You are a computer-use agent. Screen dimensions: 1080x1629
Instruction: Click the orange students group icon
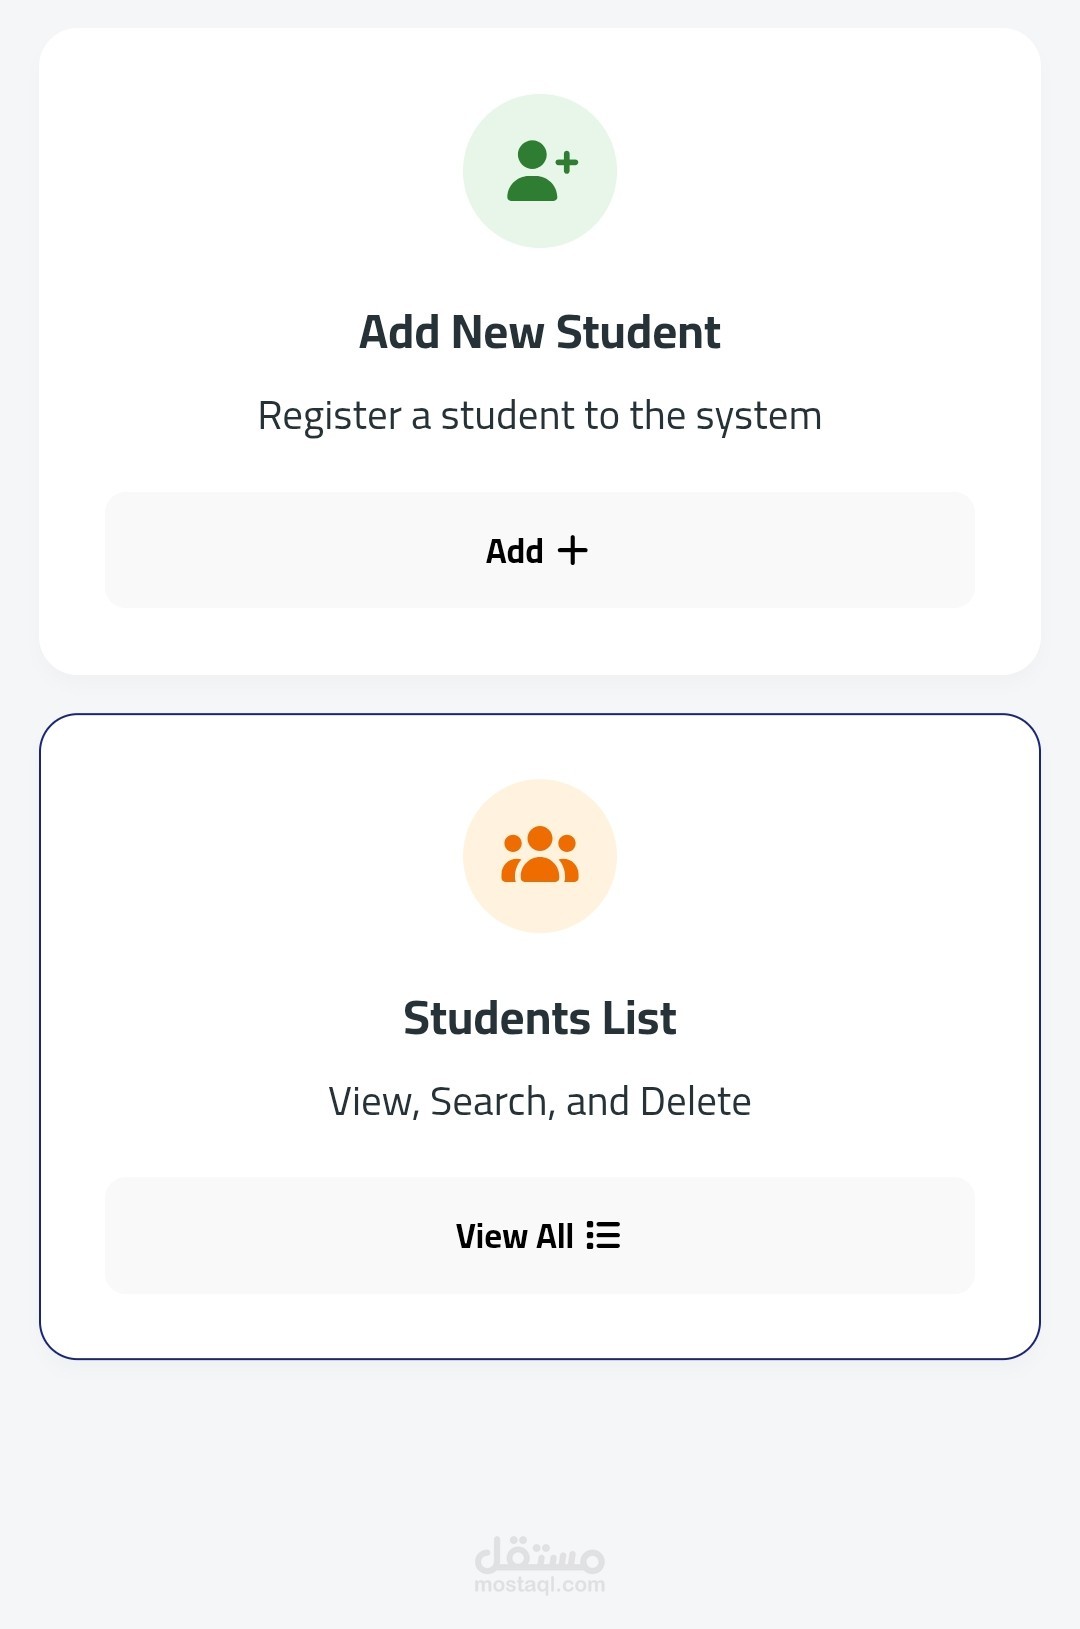[x=540, y=855]
